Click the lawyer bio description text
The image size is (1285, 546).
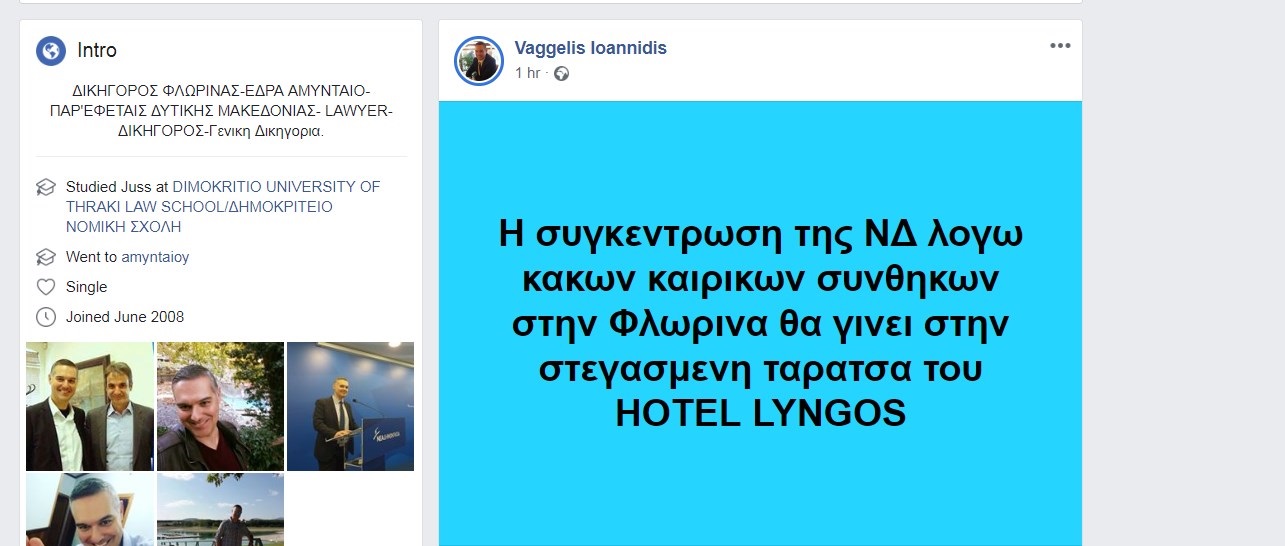221,110
